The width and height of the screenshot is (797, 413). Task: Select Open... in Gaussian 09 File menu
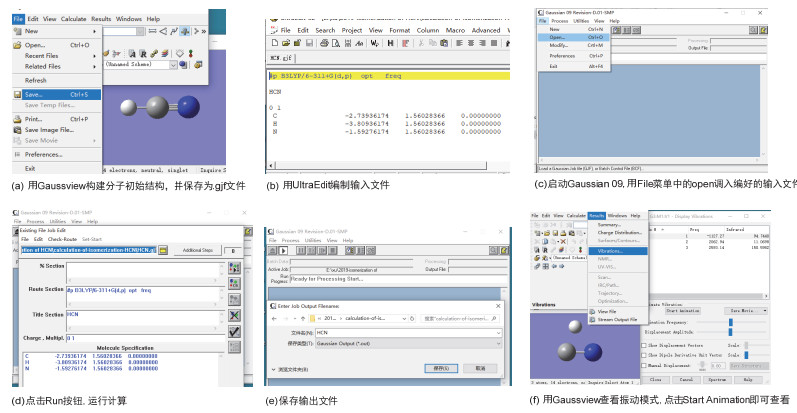574,38
